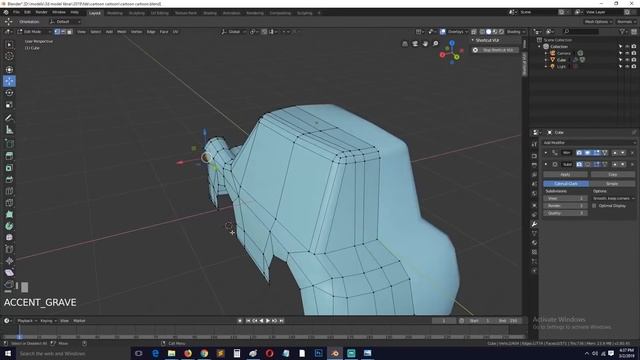The image size is (640, 360).
Task: Open the Render menu in top bar
Action: coord(41,12)
